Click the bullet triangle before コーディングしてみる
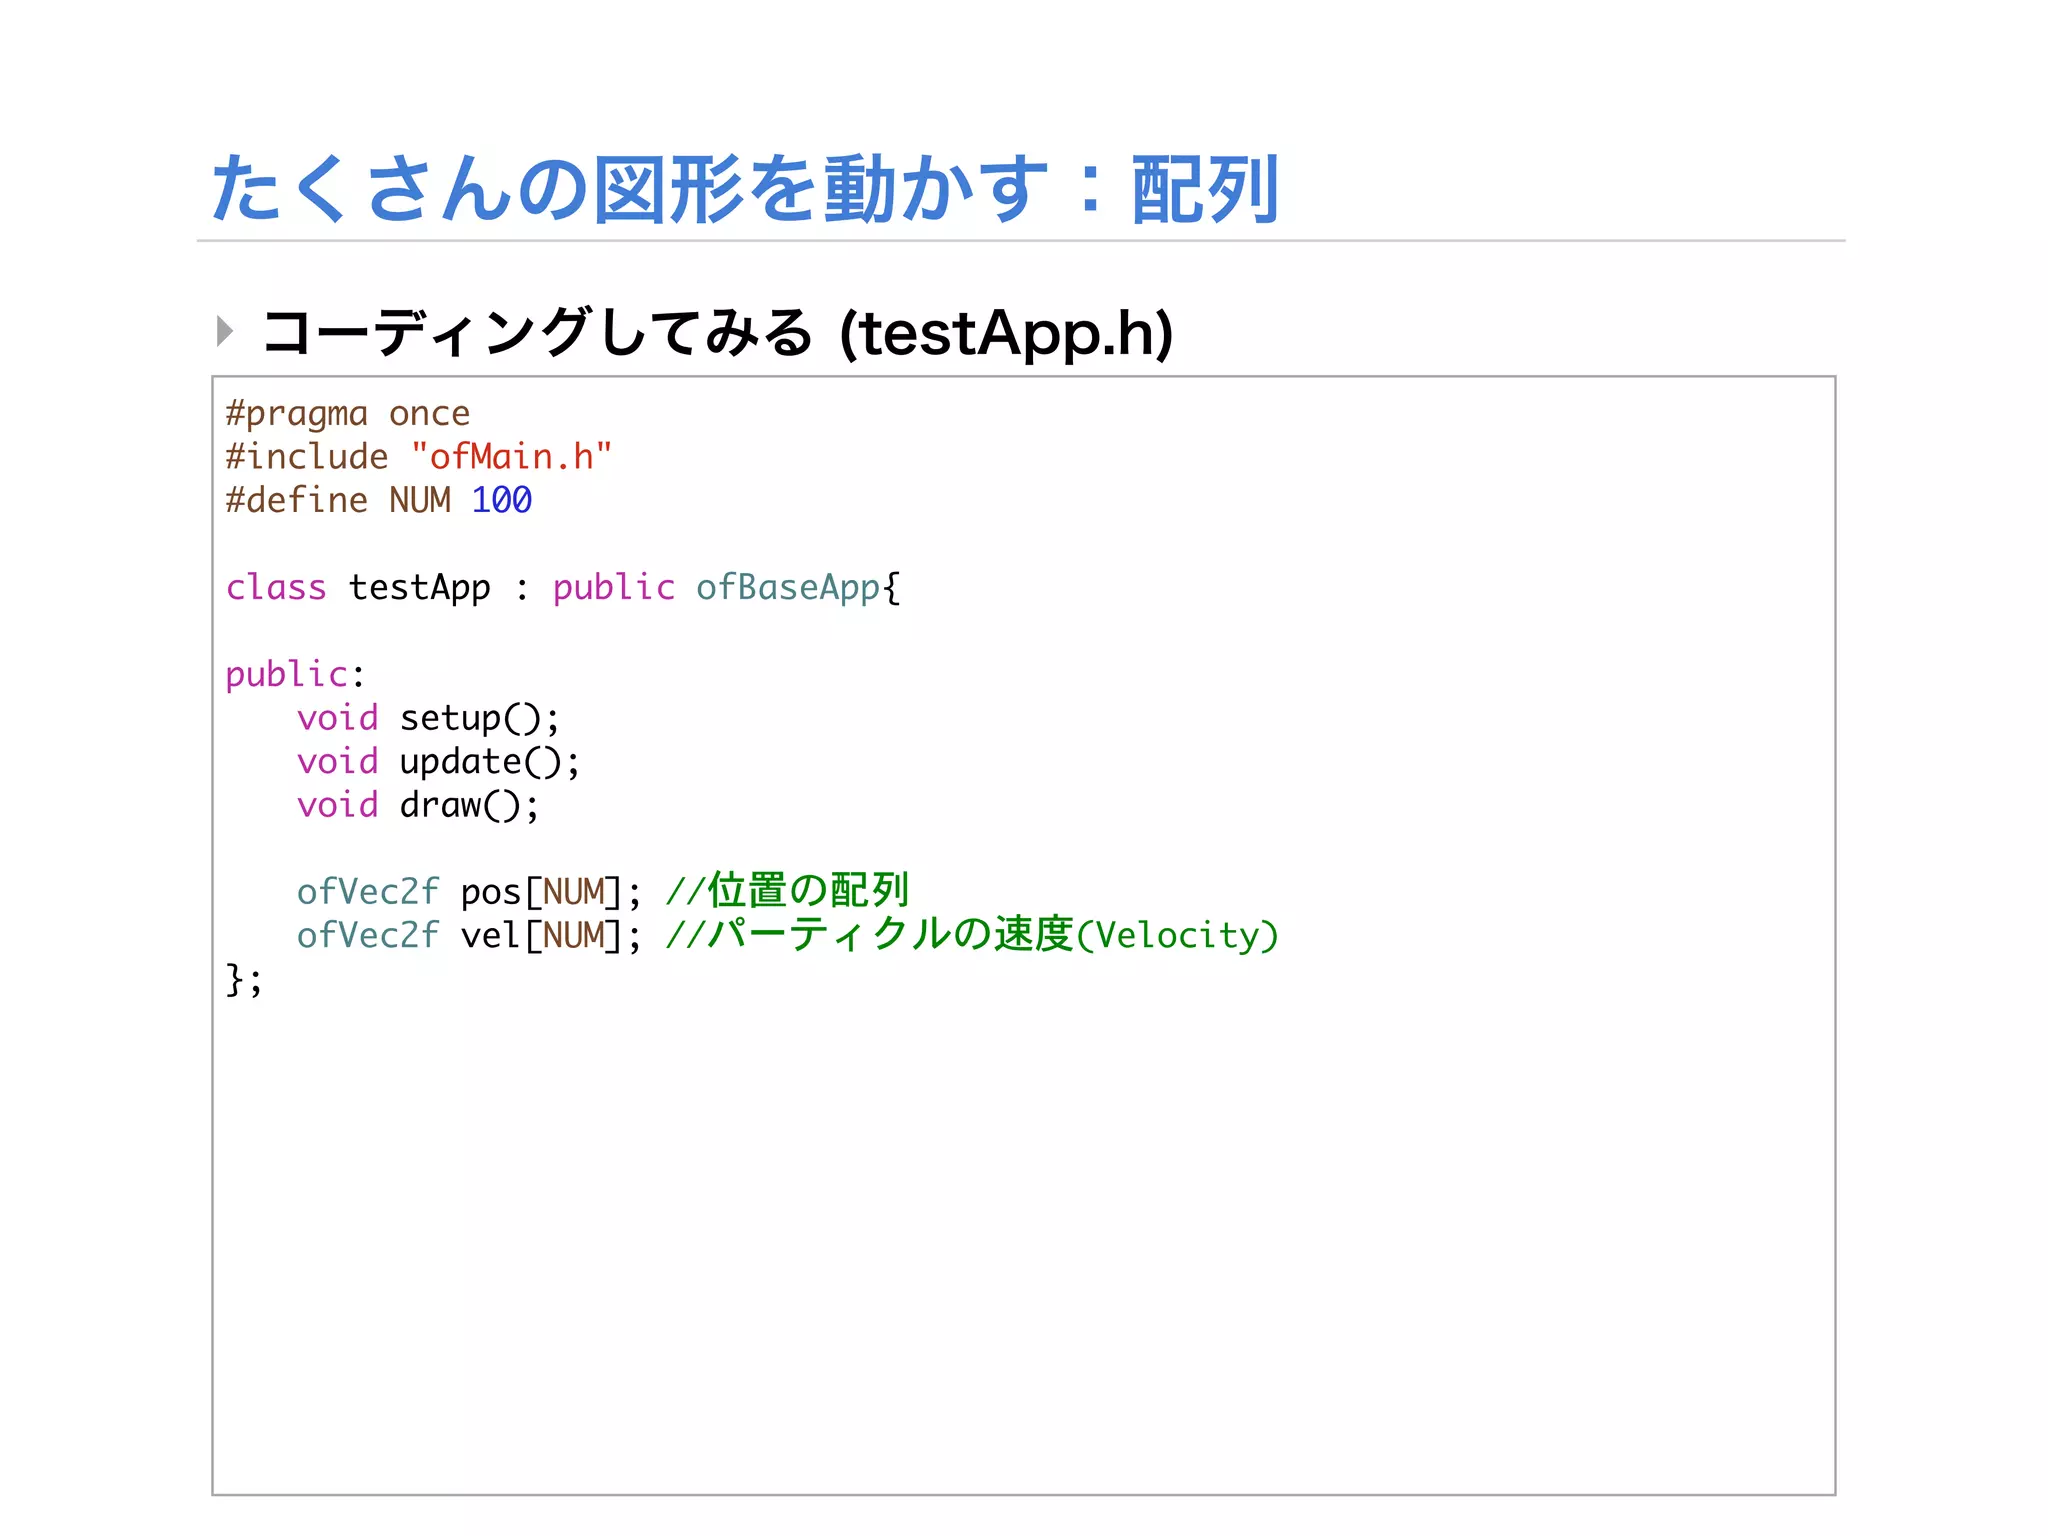This screenshot has width=2048, height=1536. [225, 331]
